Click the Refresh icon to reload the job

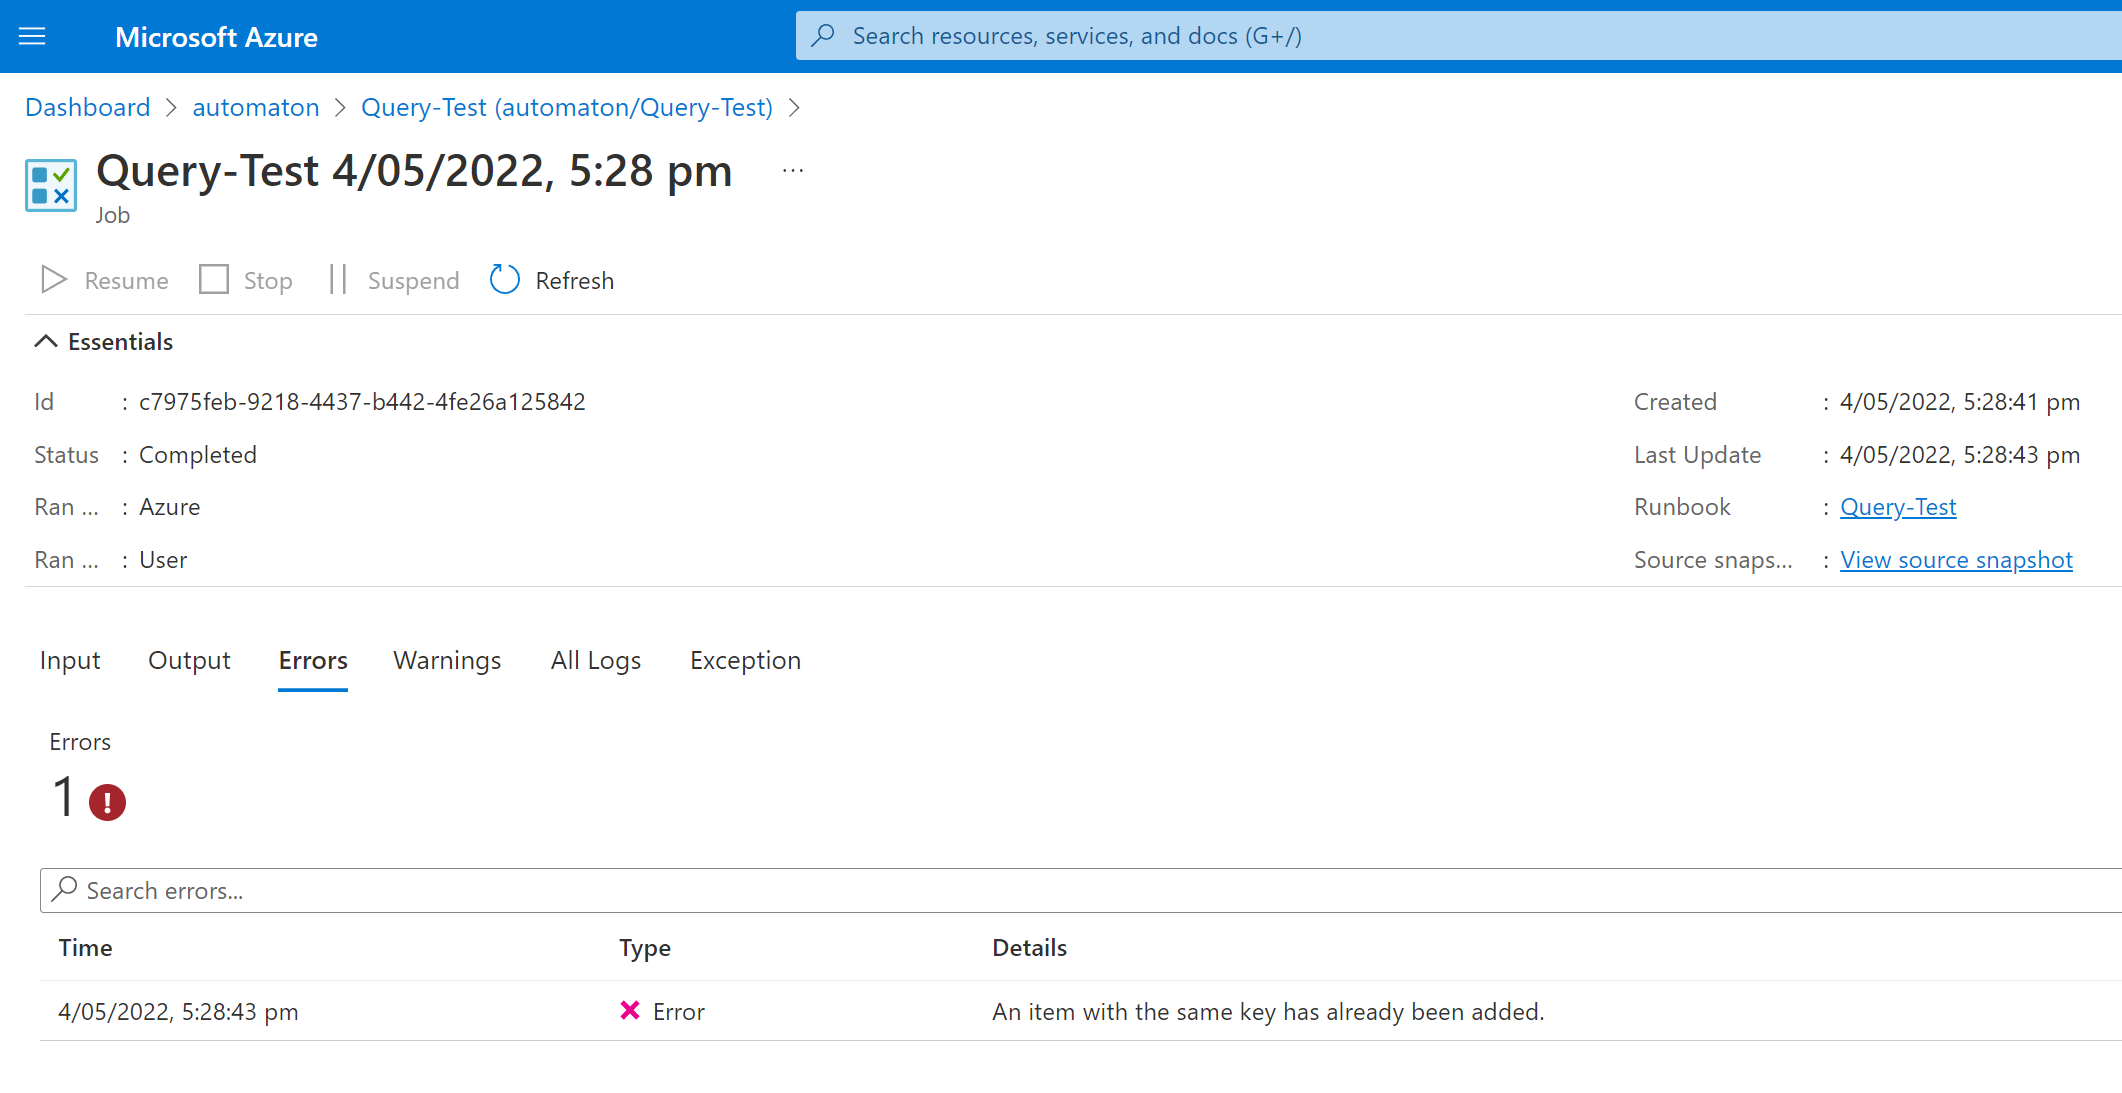pos(504,280)
